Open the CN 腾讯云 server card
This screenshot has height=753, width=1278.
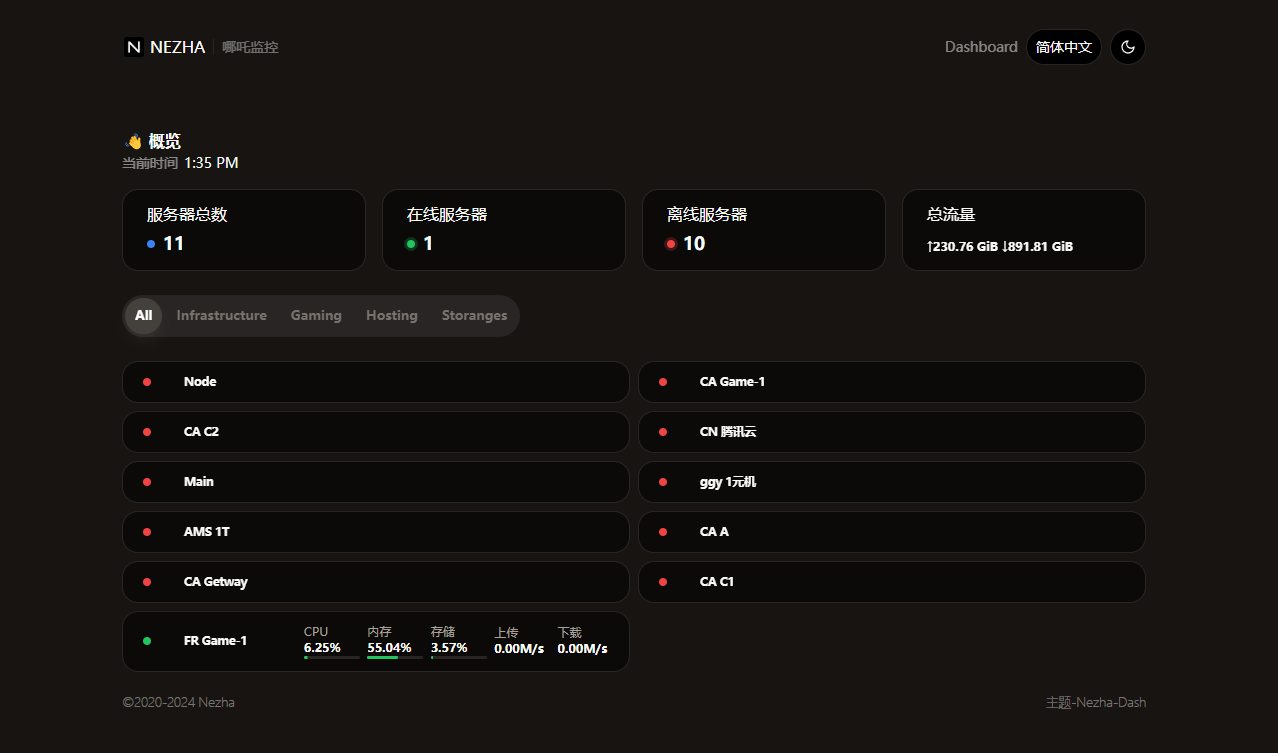click(x=891, y=432)
